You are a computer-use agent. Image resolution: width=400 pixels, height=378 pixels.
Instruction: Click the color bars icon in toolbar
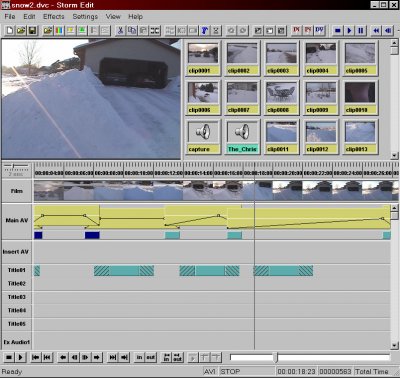(59, 31)
